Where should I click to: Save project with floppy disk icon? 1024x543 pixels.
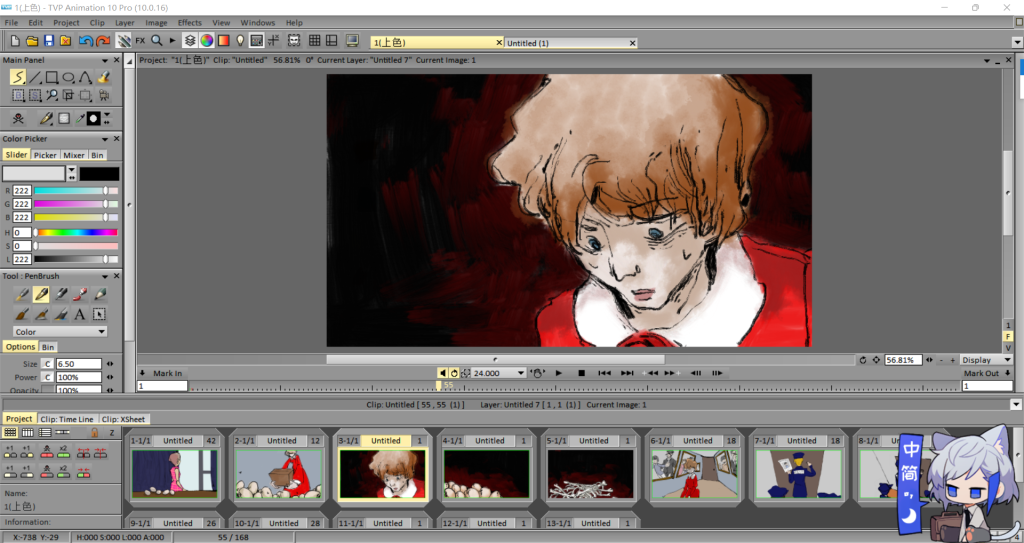click(49, 41)
